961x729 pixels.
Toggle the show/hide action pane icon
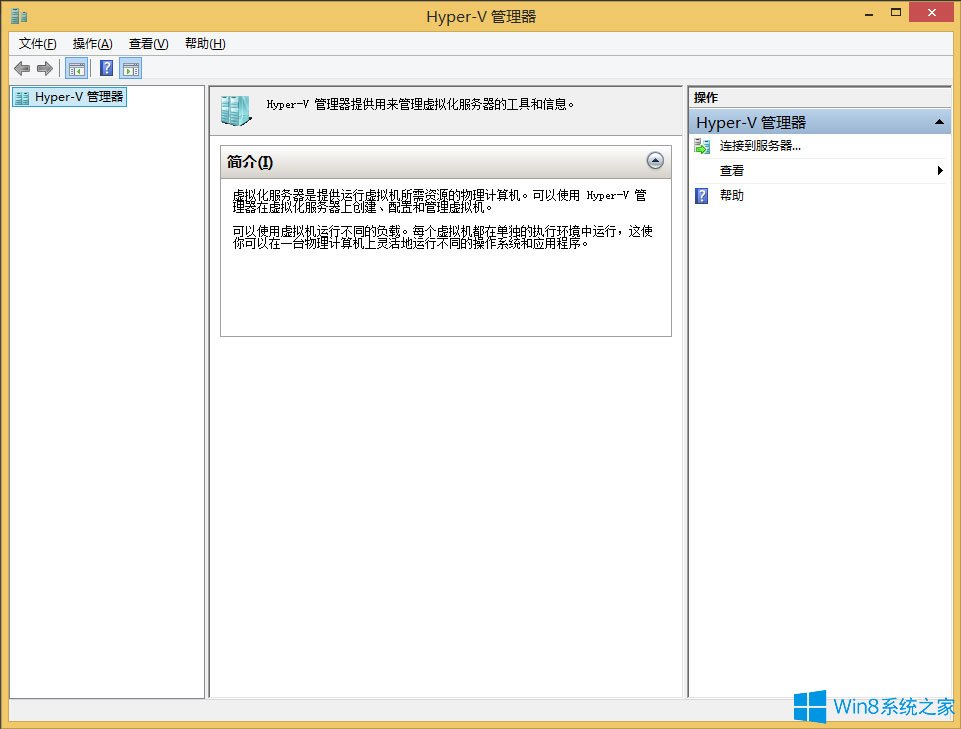click(131, 68)
